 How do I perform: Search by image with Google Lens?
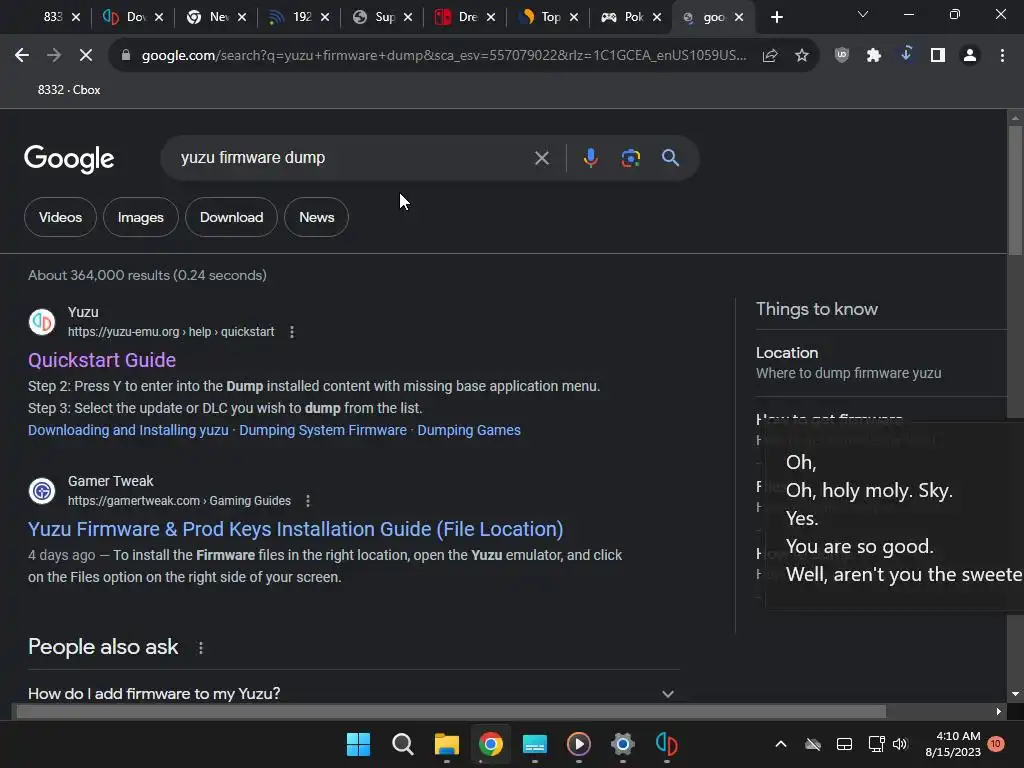click(x=630, y=158)
